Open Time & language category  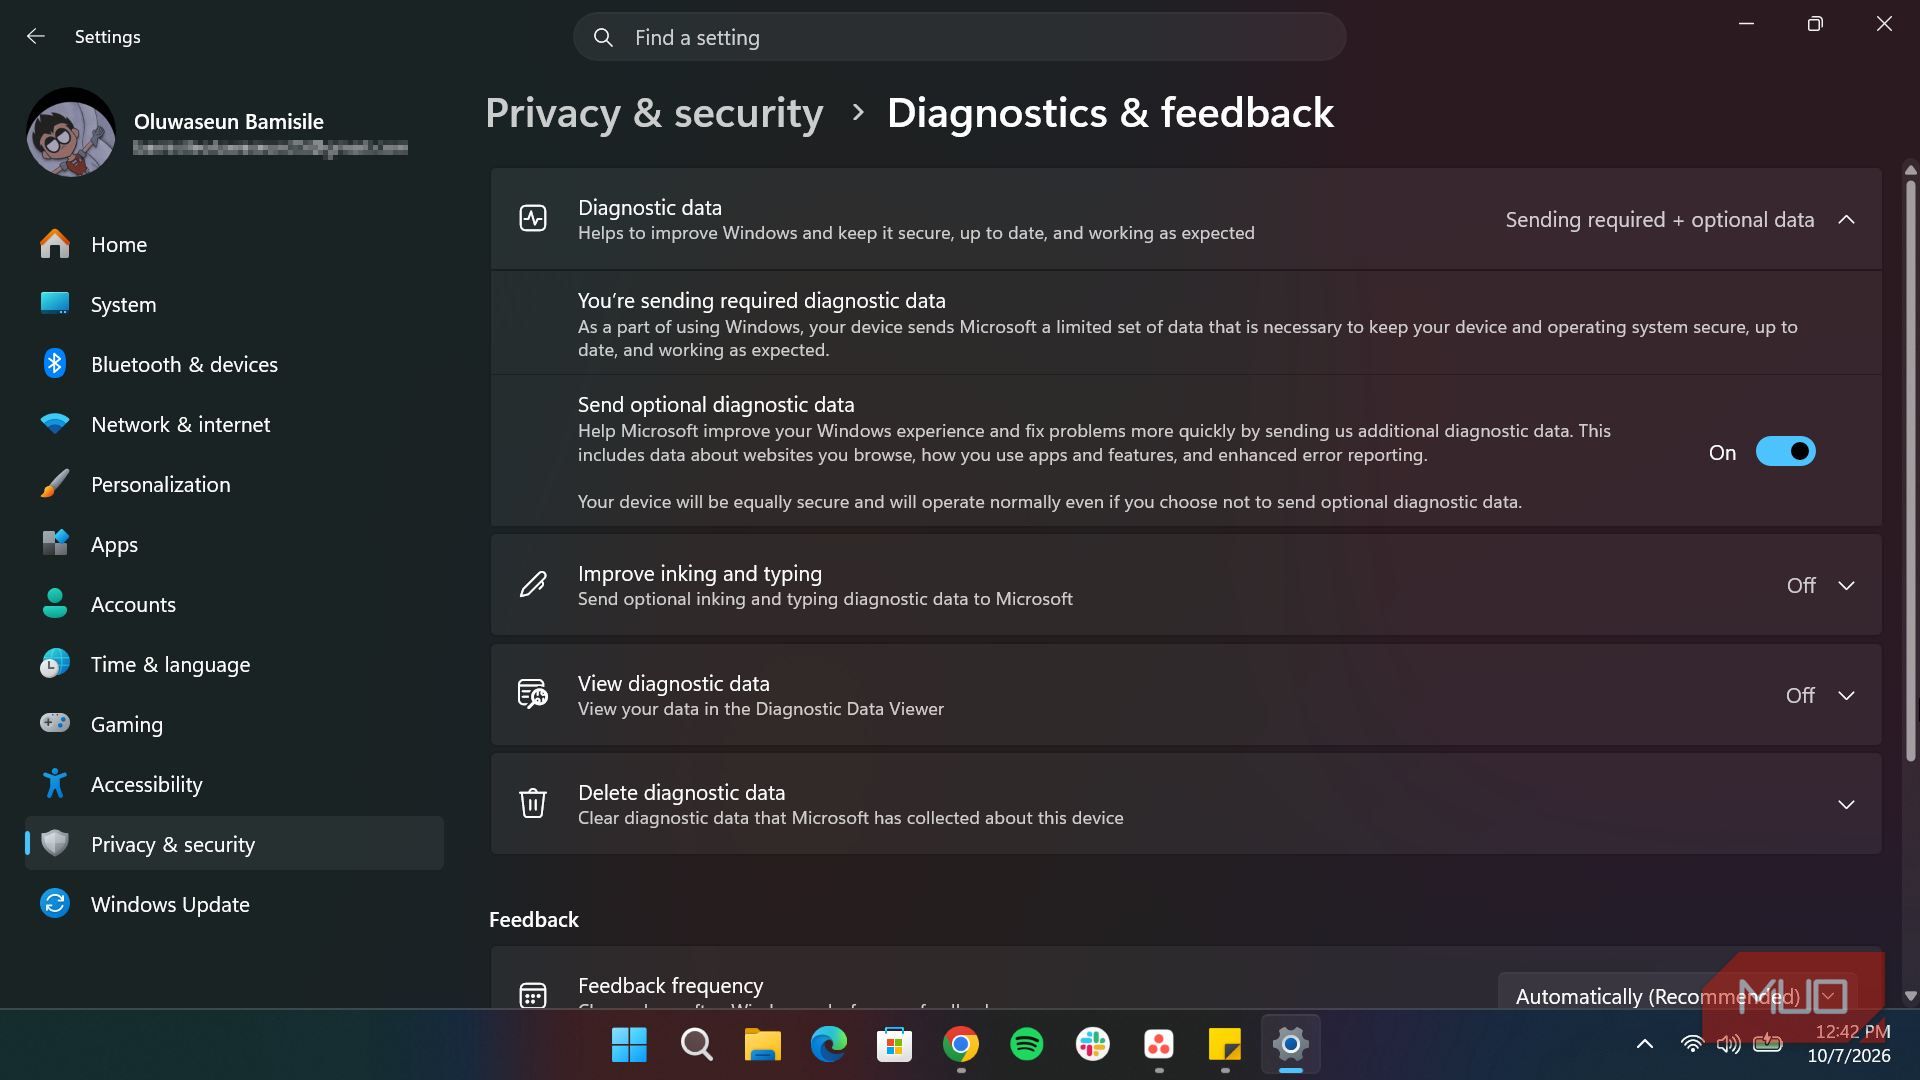point(234,664)
